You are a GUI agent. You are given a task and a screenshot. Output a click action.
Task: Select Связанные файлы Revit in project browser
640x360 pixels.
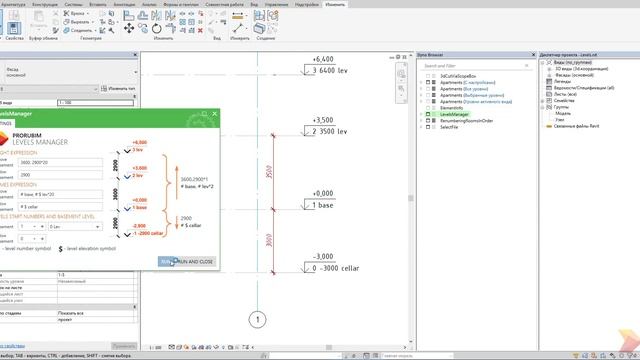point(576,126)
